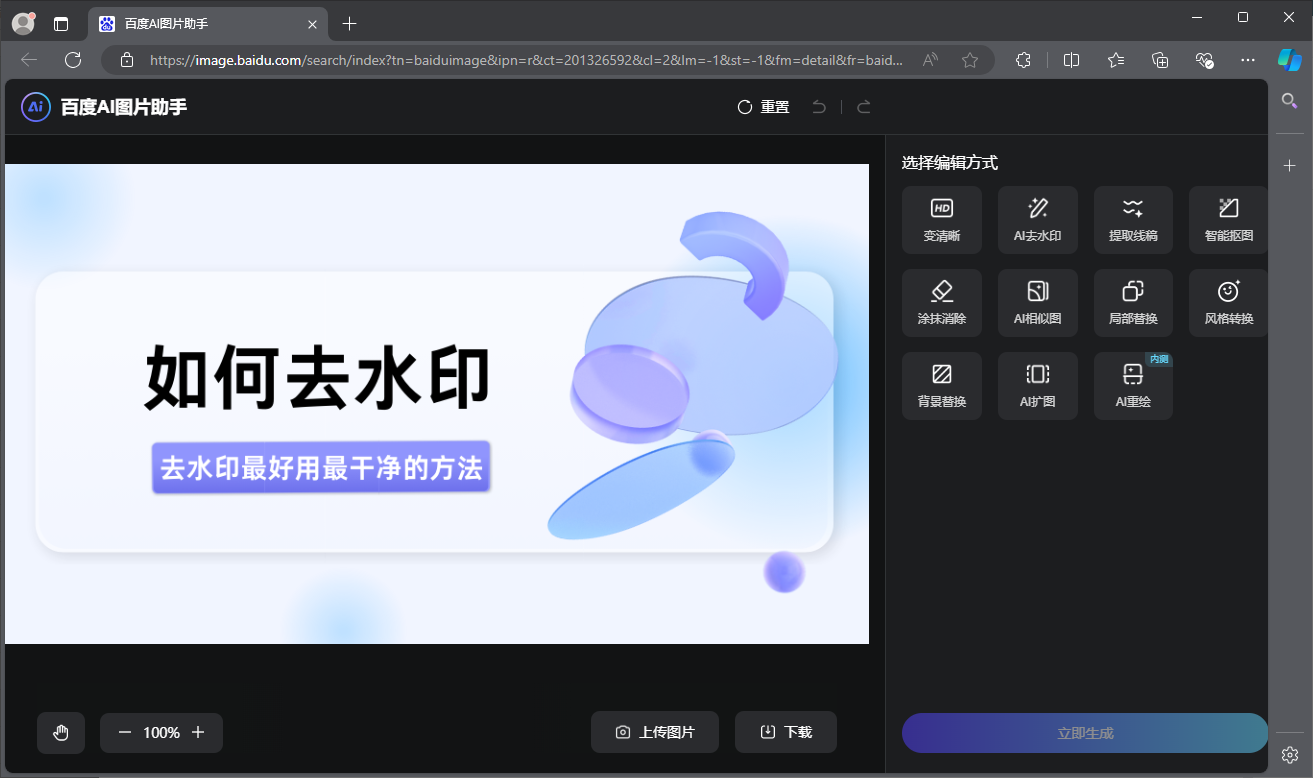This screenshot has width=1313, height=778.
Task: Open the 风格转换 style transfer tool
Action: (x=1227, y=302)
